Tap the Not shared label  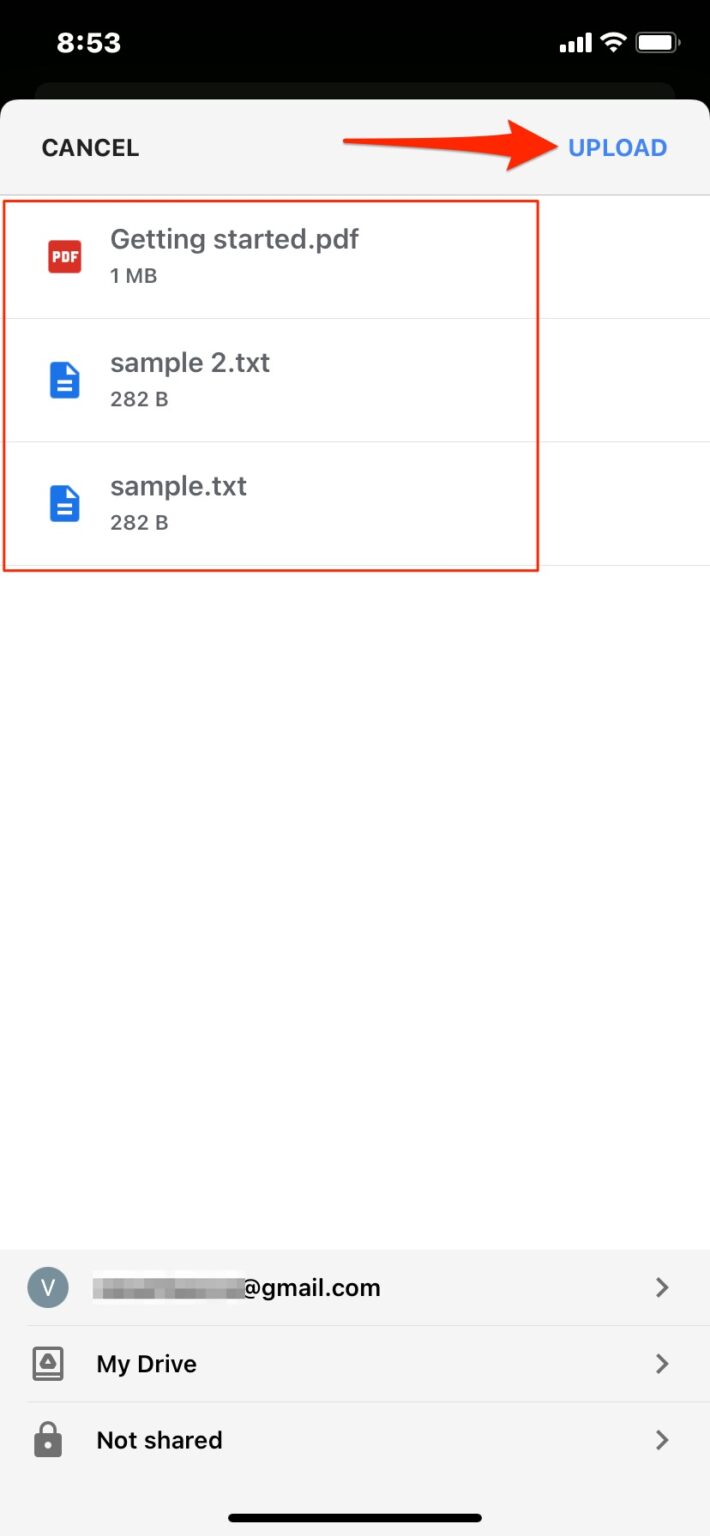[159, 1440]
